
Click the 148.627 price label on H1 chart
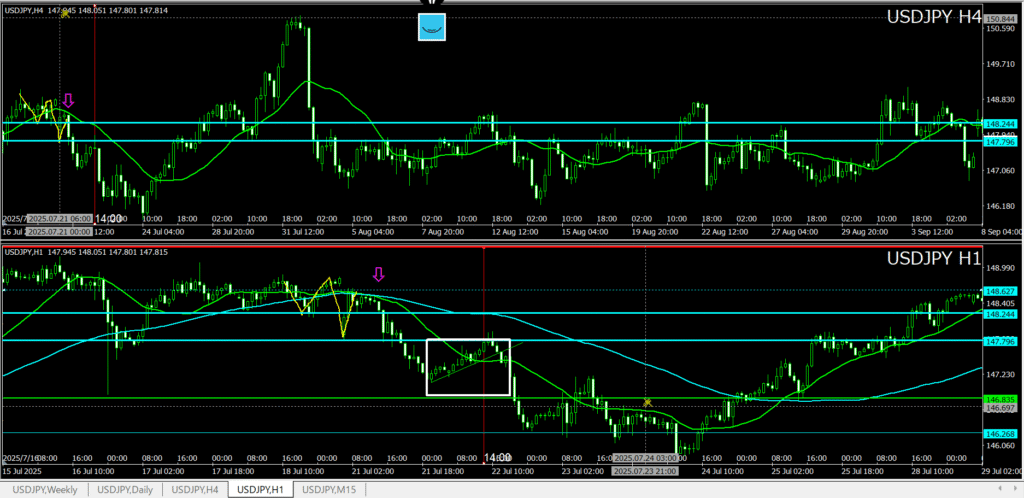click(1002, 291)
